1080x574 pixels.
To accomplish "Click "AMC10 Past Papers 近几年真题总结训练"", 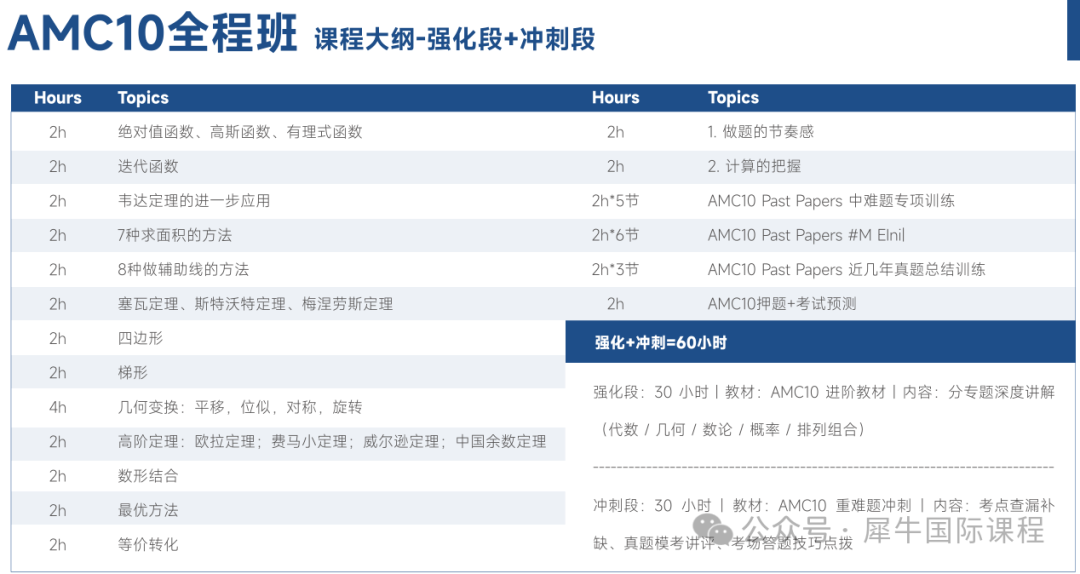I will (x=846, y=269).
